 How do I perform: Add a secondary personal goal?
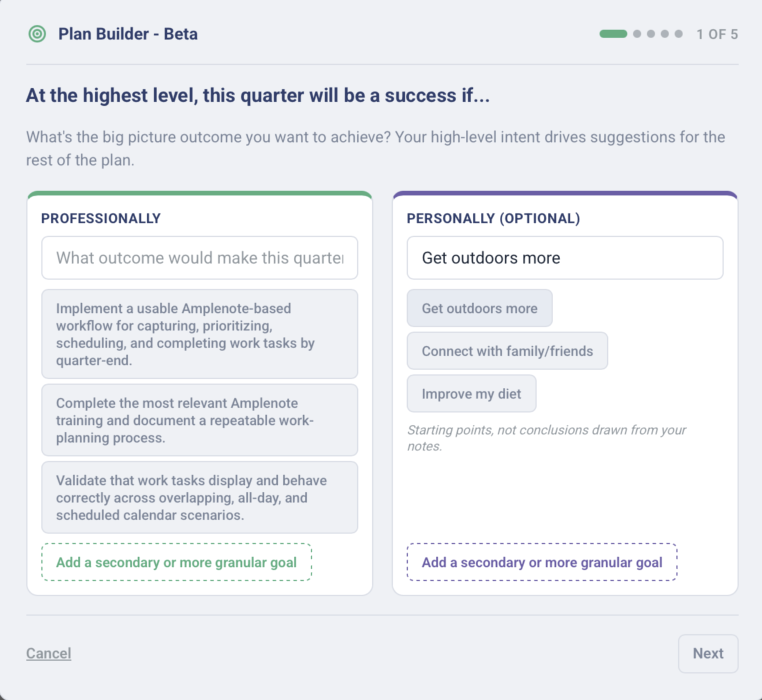542,562
